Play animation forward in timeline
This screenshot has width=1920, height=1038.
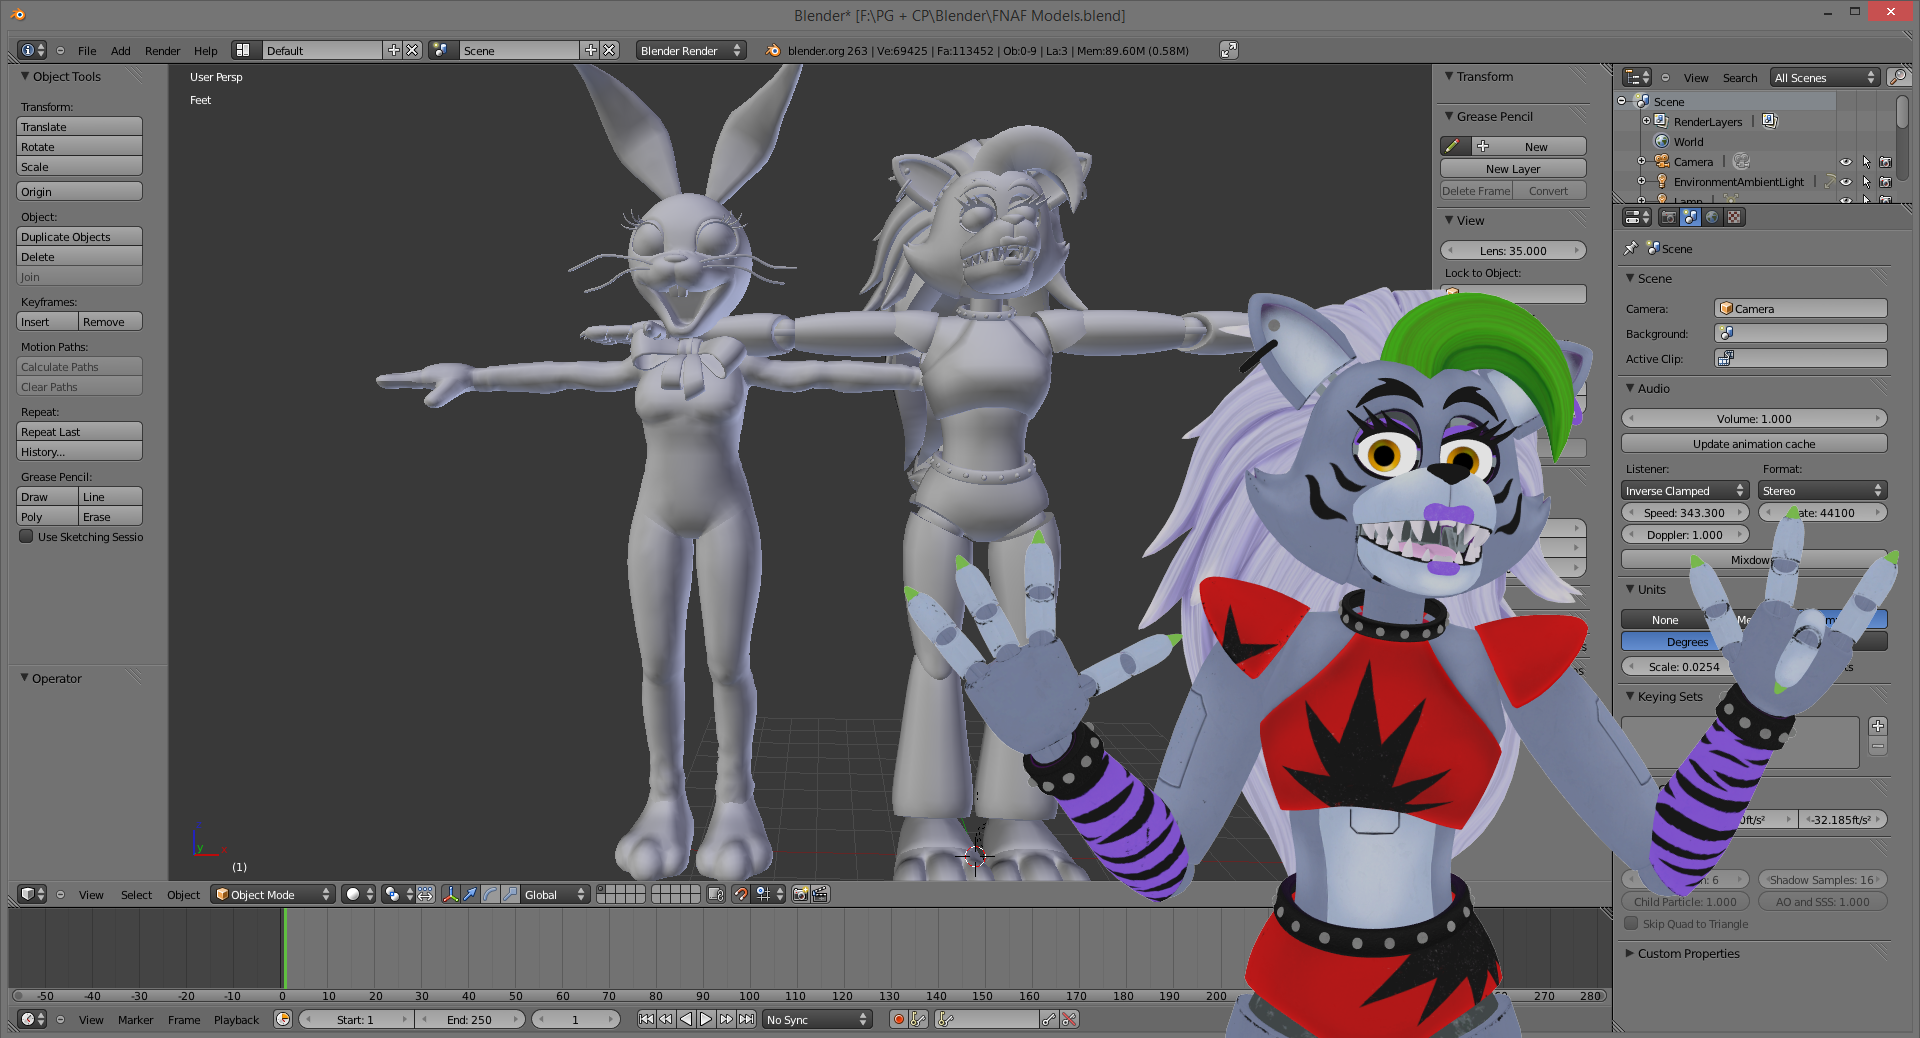point(706,1019)
